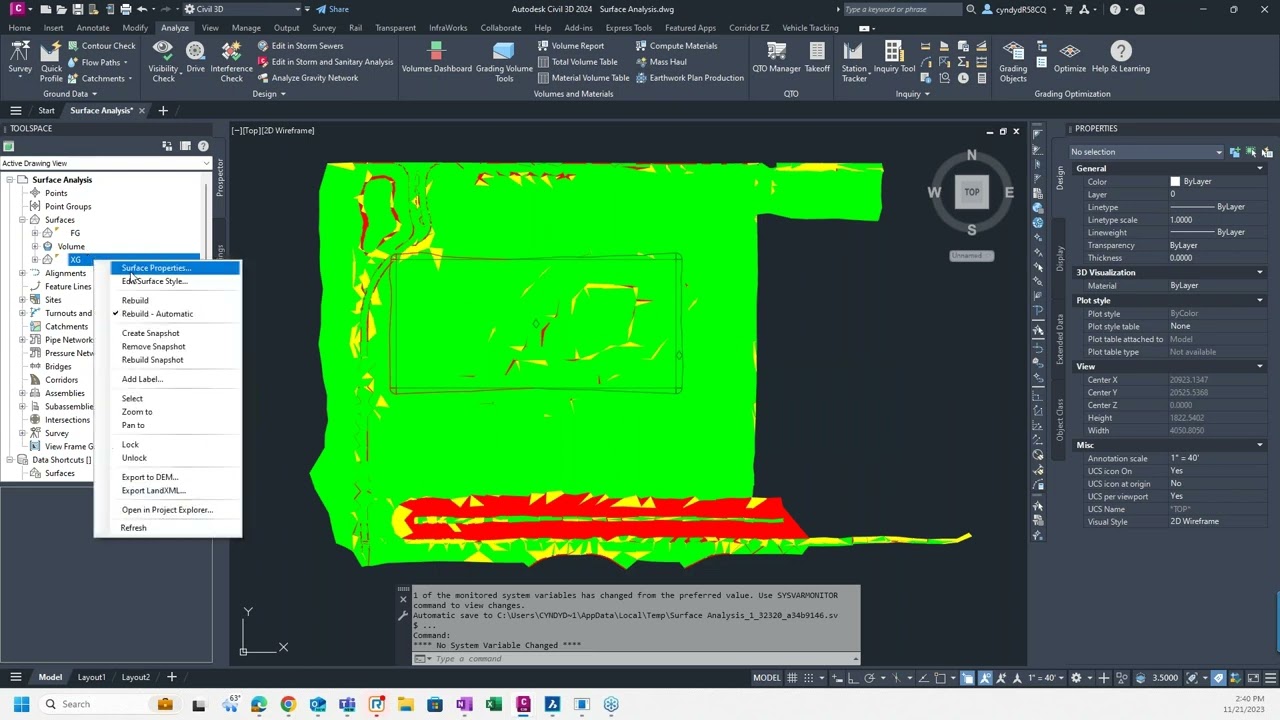
Task: Open Google Chrome from the taskbar
Action: click(x=288, y=704)
